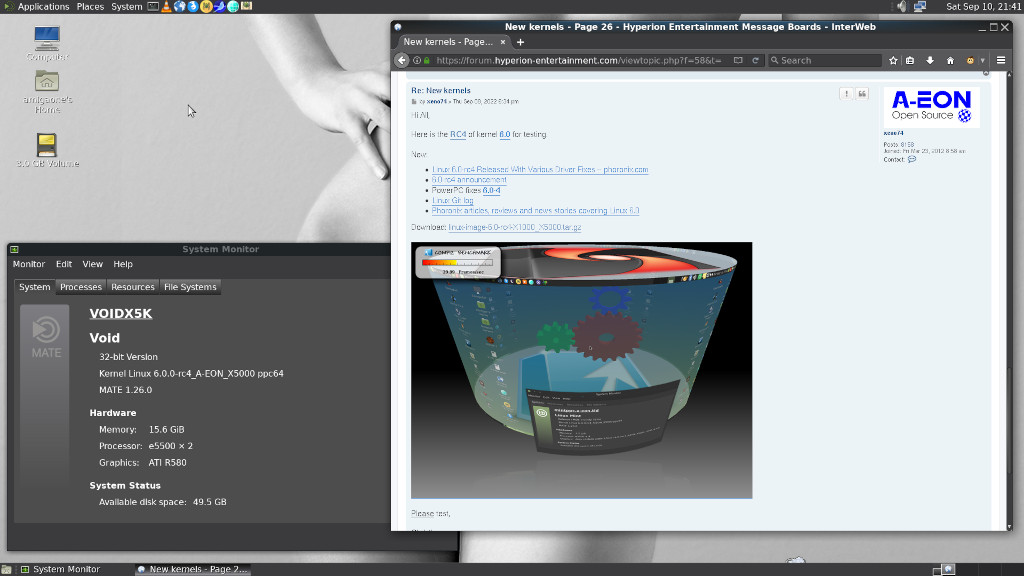Open the Monitor menu in System Monitor

point(29,264)
